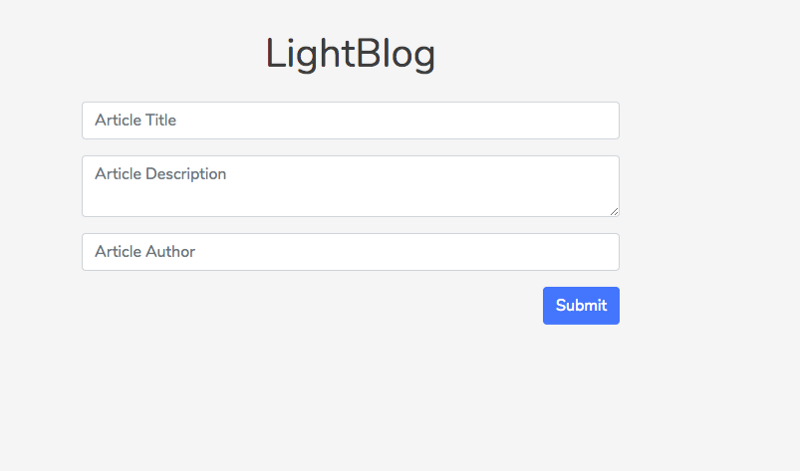
Task: Focus the Article Description text area
Action: coord(350,186)
